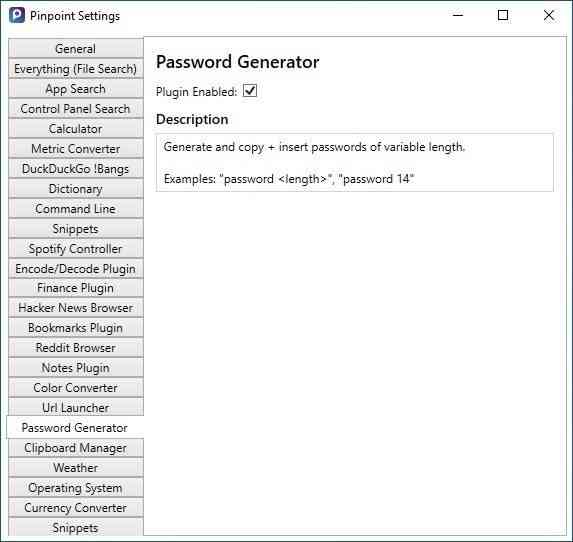Minimize the Pinpoint Settings window

point(458,15)
